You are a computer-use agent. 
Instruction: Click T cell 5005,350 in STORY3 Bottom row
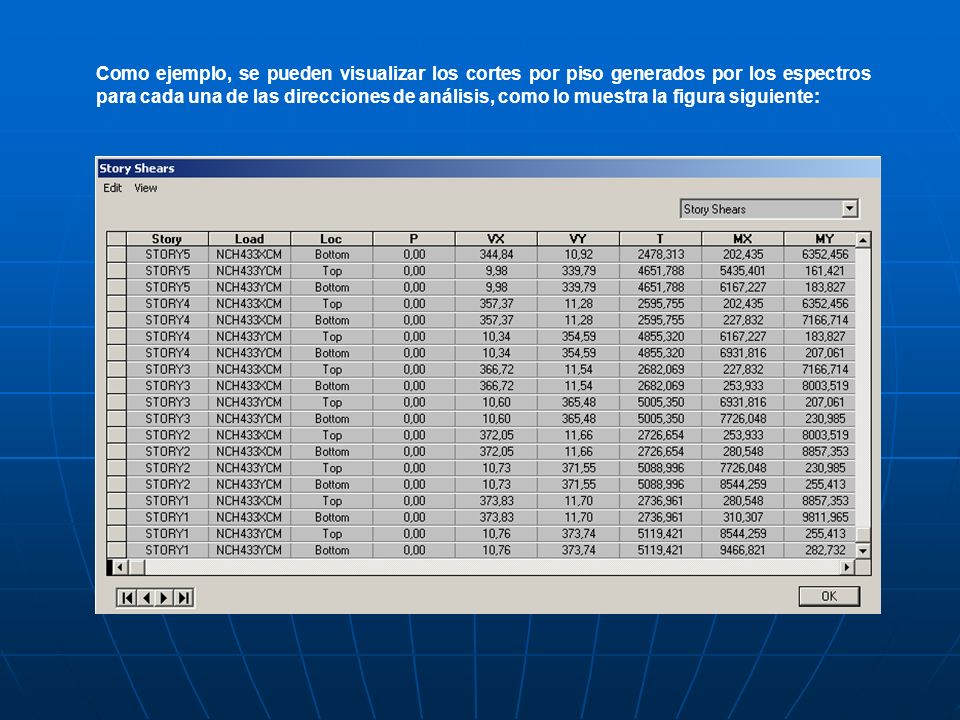(x=660, y=419)
